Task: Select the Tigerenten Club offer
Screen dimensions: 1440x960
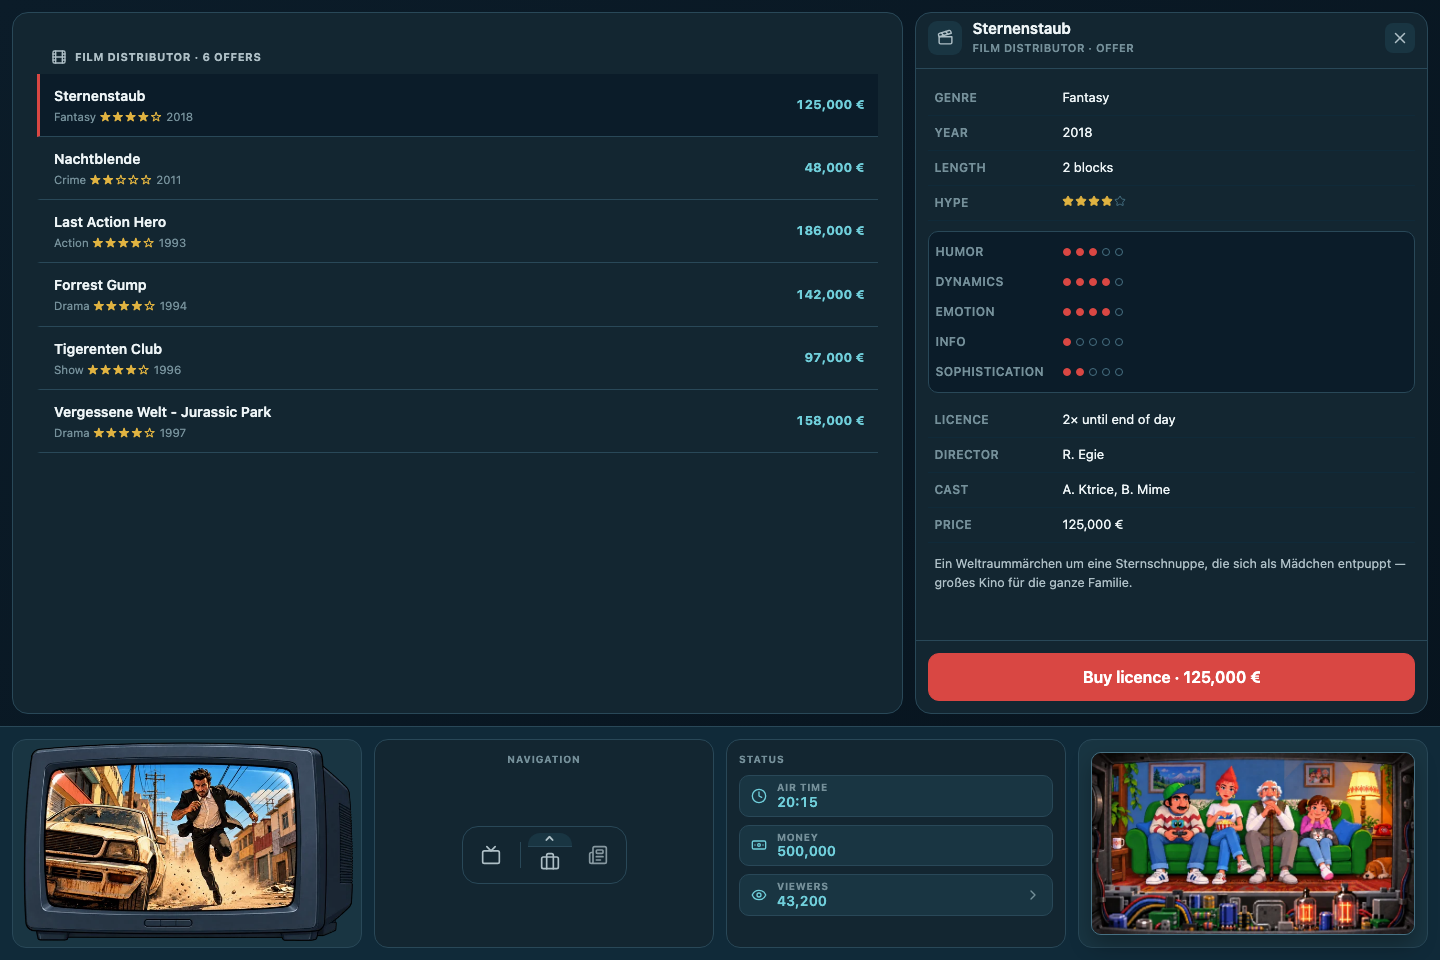Action: pyautogui.click(x=458, y=358)
